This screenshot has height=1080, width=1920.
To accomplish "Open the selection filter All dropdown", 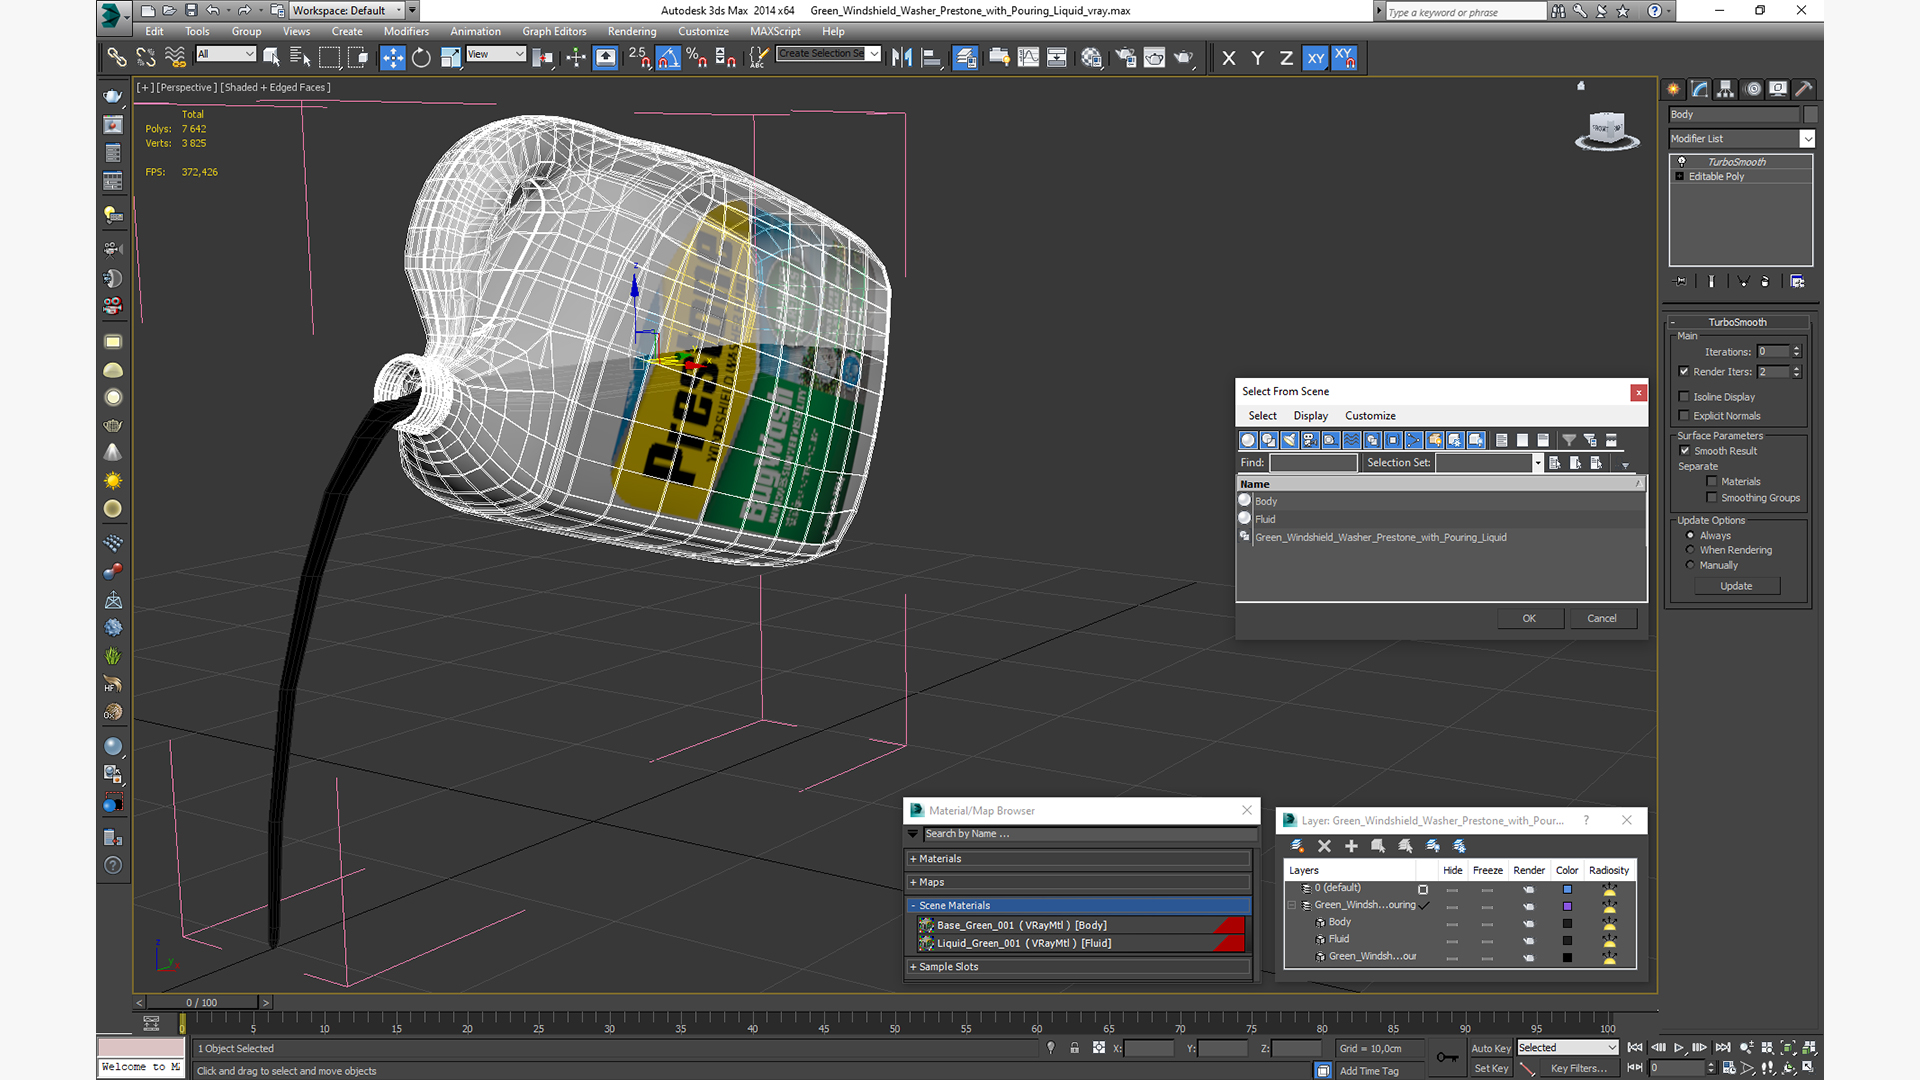I will 226,54.
